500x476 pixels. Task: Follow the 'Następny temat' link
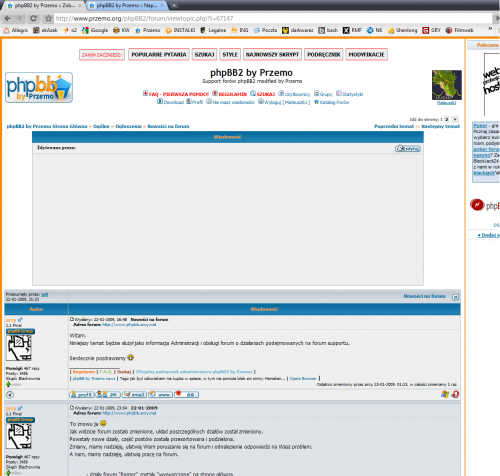440,126
